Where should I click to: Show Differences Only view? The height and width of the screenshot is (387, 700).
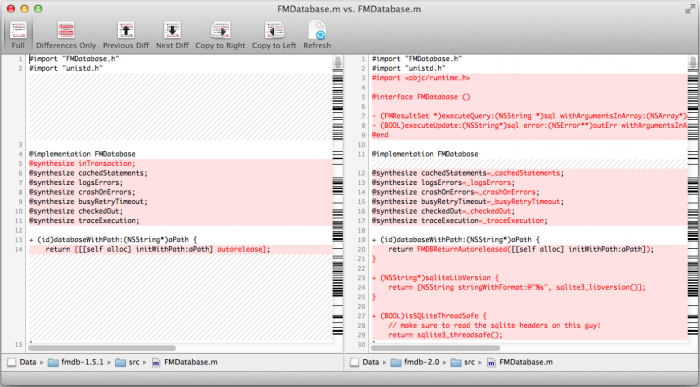pos(66,35)
